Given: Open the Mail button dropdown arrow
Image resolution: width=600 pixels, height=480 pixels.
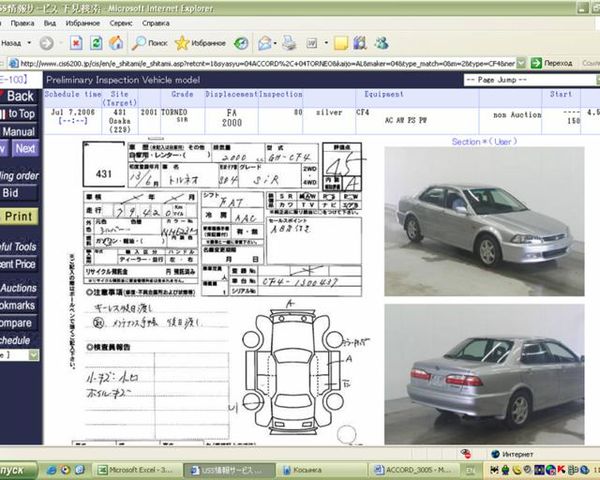Looking at the screenshot, I should click(x=275, y=43).
